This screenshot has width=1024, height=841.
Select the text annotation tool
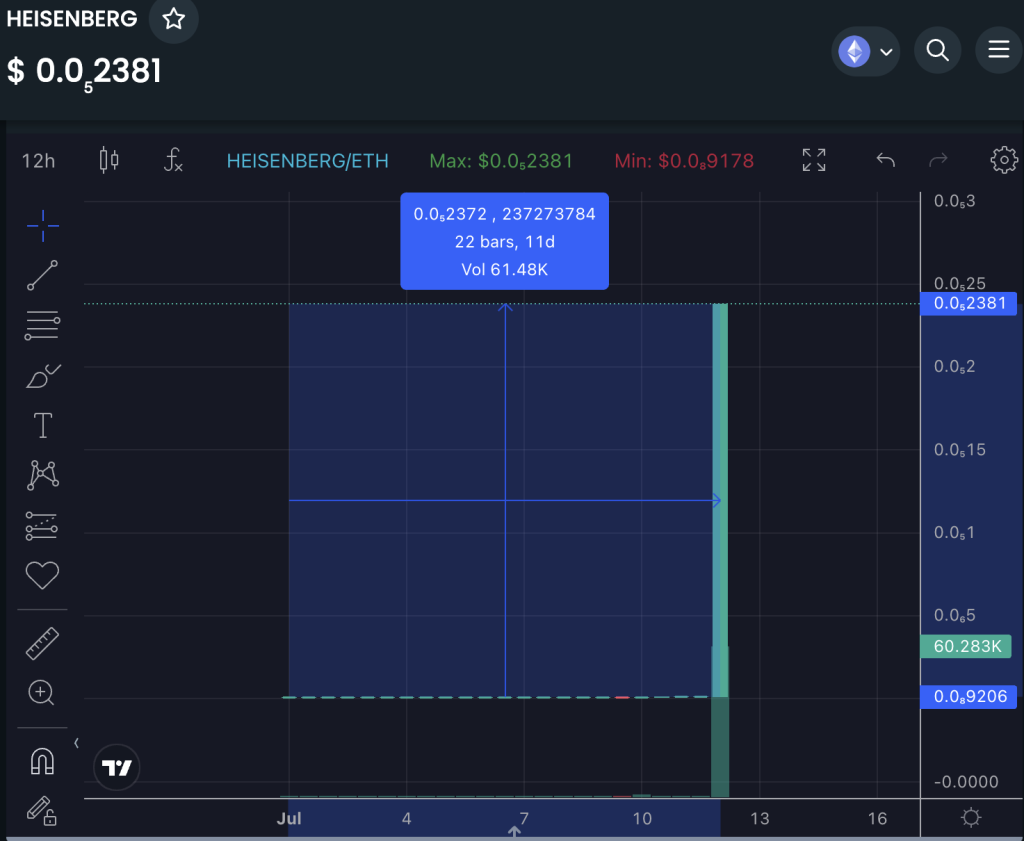click(42, 426)
